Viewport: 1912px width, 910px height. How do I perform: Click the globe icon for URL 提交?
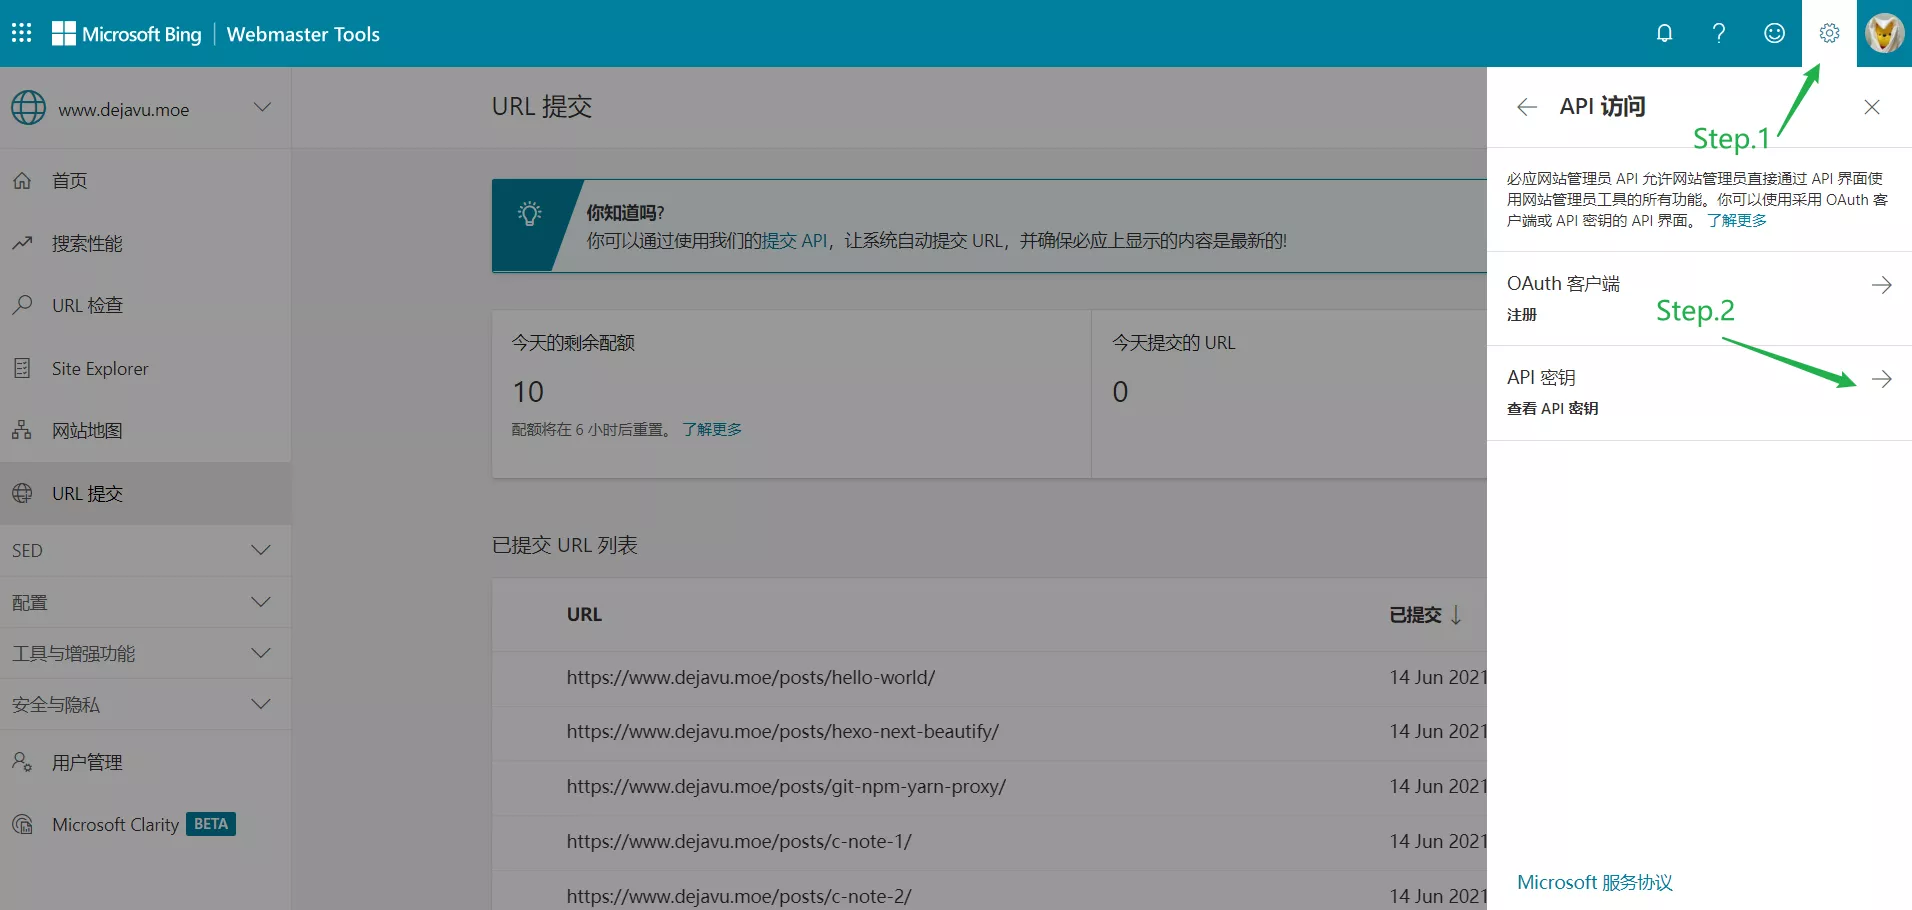click(22, 493)
